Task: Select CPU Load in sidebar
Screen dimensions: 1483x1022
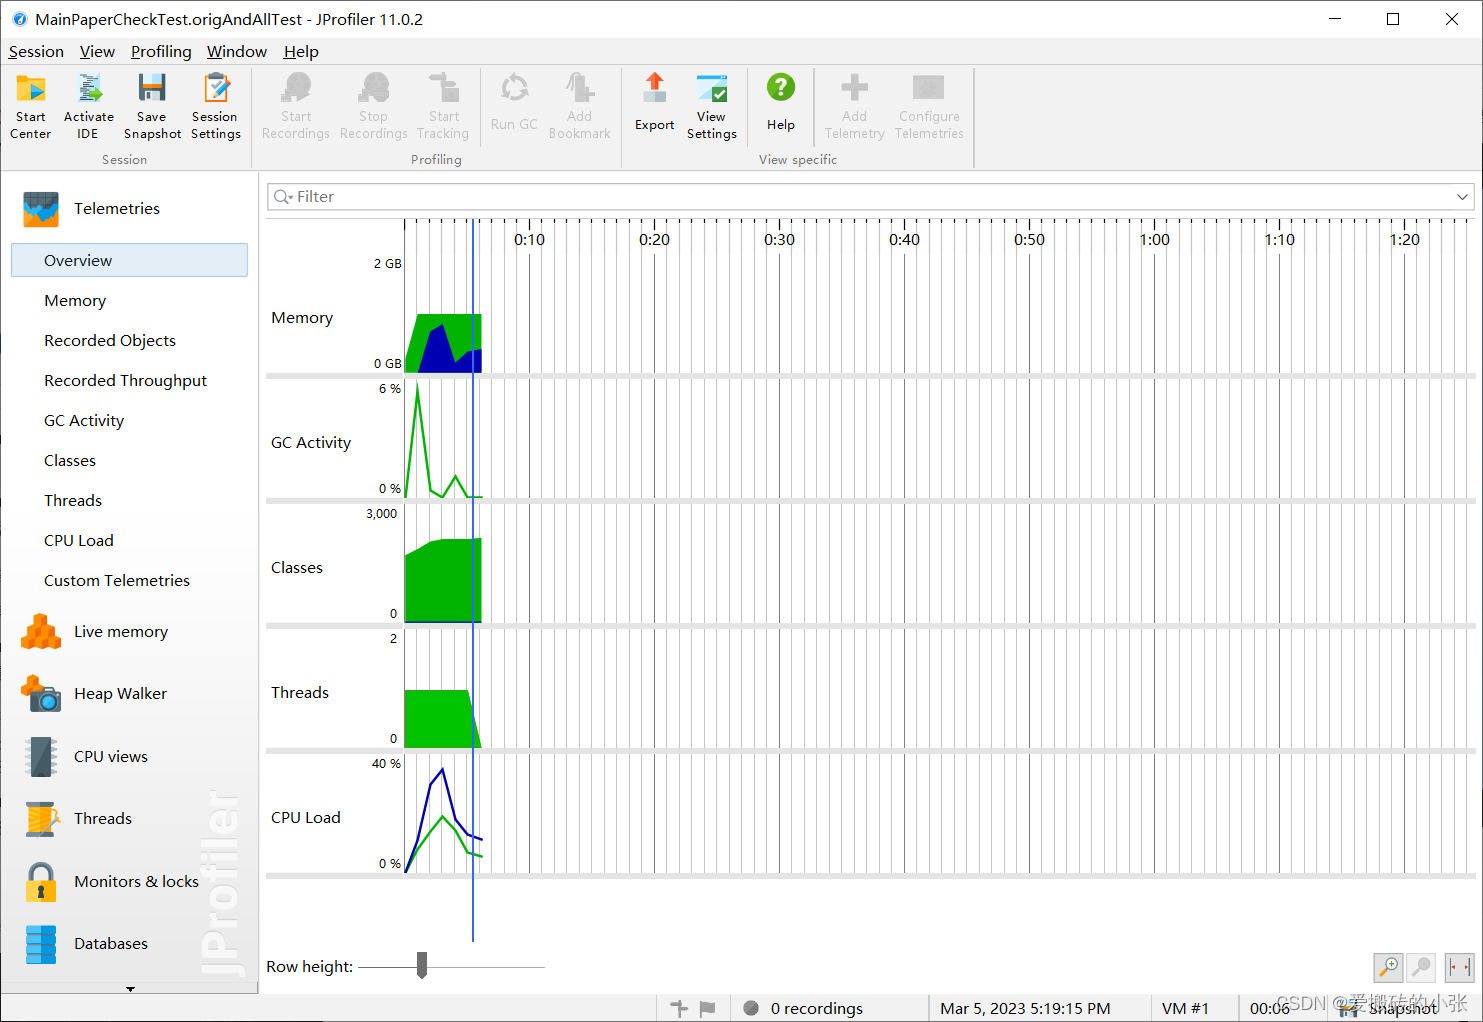Action: pyautogui.click(x=79, y=541)
